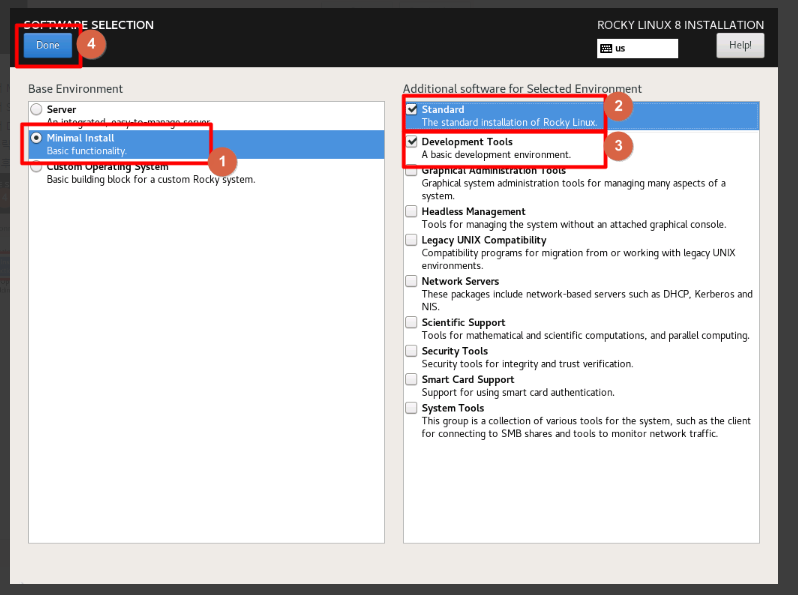Click the us keyboard layout indicator
Screen dimensions: 798x595
coord(637,48)
